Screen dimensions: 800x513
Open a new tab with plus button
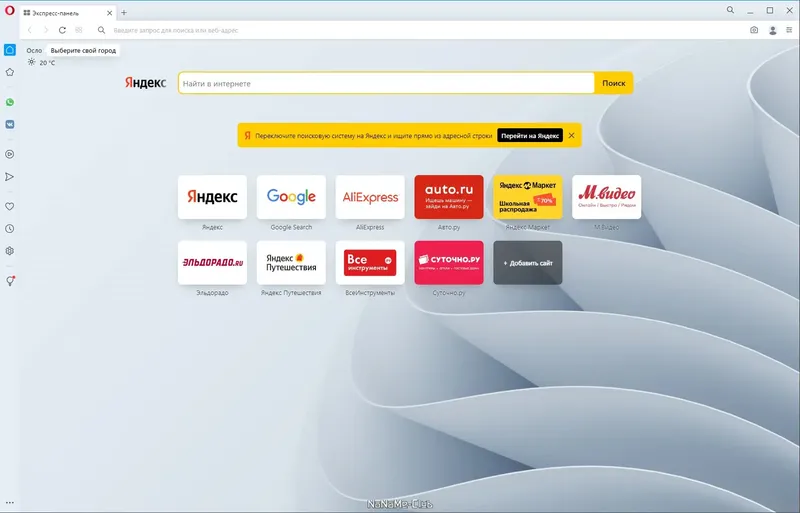pyautogui.click(x=123, y=13)
